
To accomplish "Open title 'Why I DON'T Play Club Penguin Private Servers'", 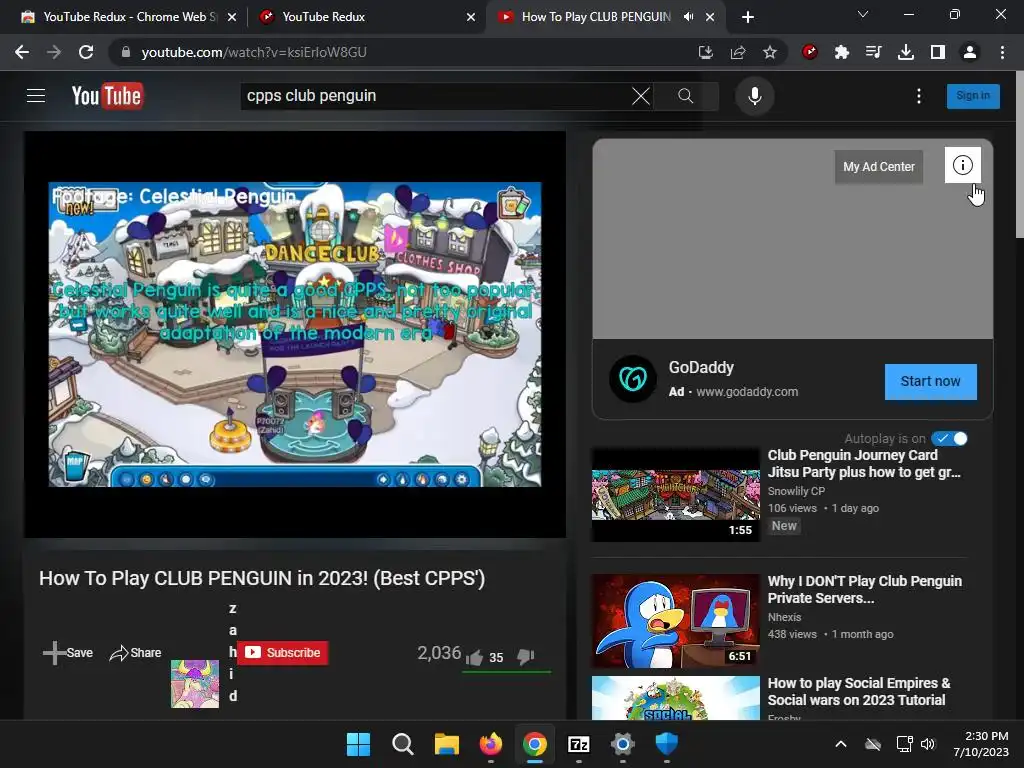I will tap(865, 590).
